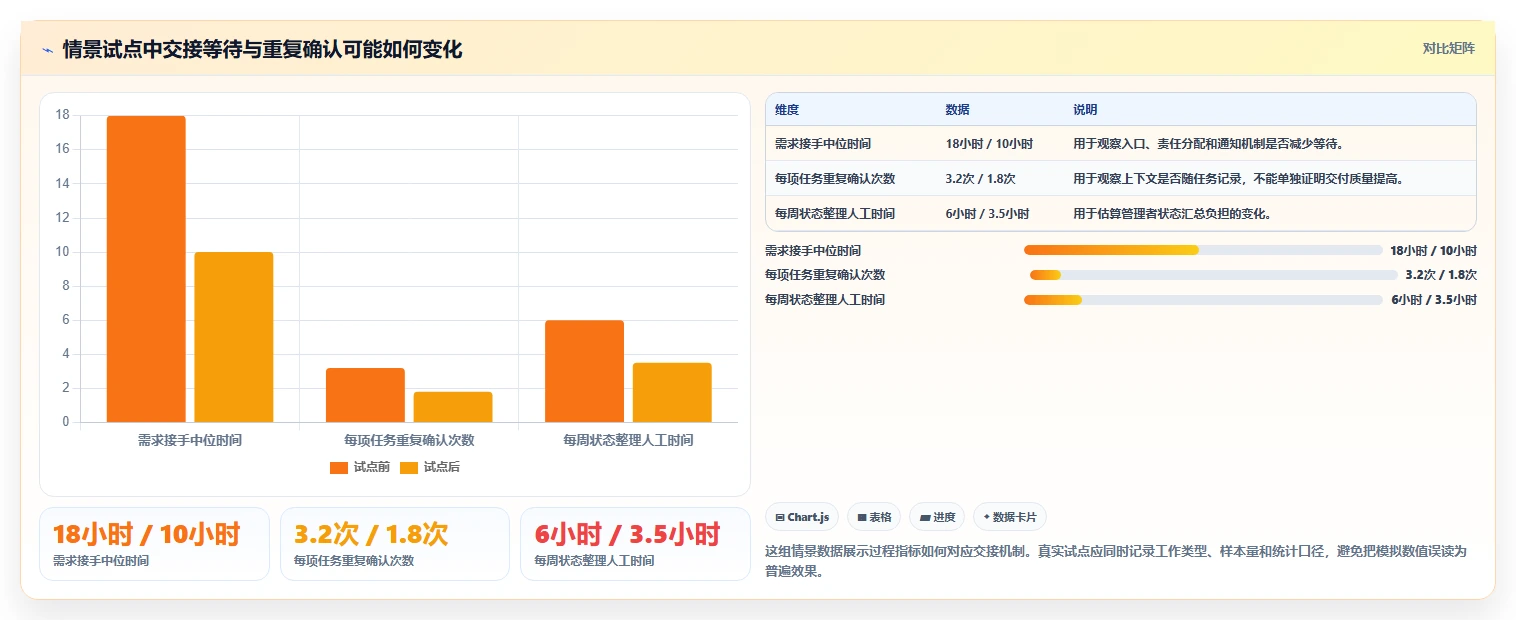Click the 试点前 orange legend swatch
Screen dimensions: 1516x620
tap(339, 467)
